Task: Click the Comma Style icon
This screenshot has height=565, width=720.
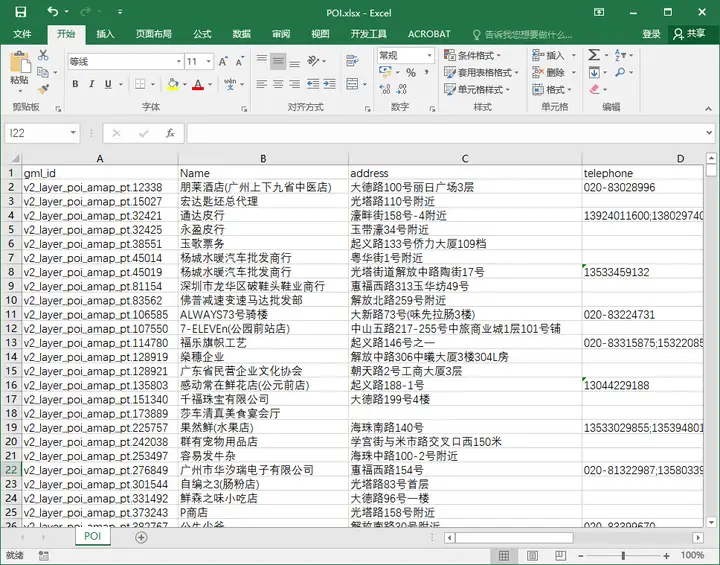Action: (427, 72)
